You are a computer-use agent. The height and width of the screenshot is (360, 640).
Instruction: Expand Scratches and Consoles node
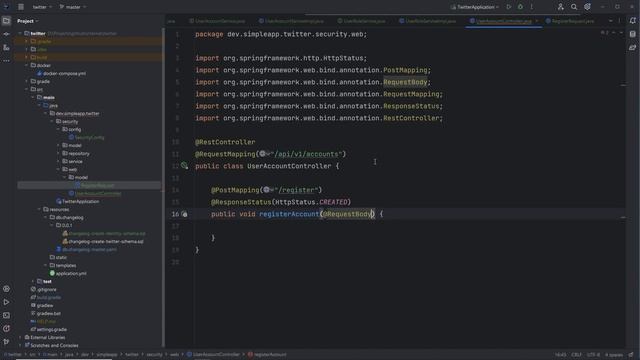[20, 345]
